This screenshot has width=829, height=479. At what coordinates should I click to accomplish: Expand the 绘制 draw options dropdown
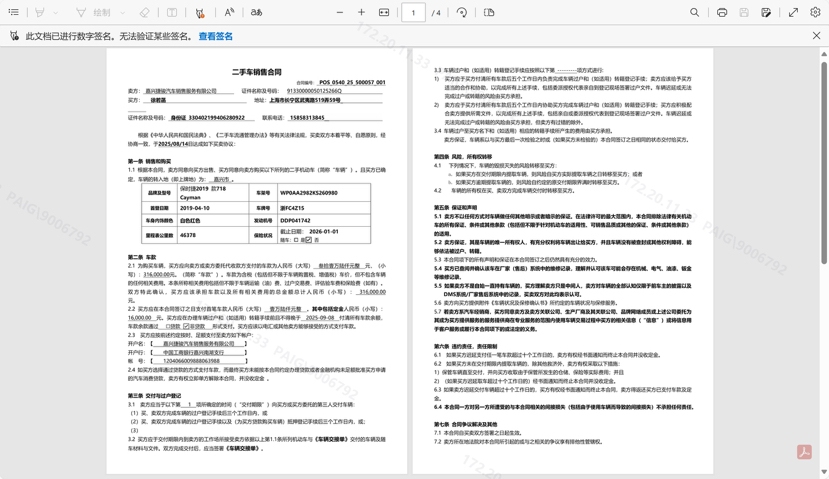(x=123, y=13)
